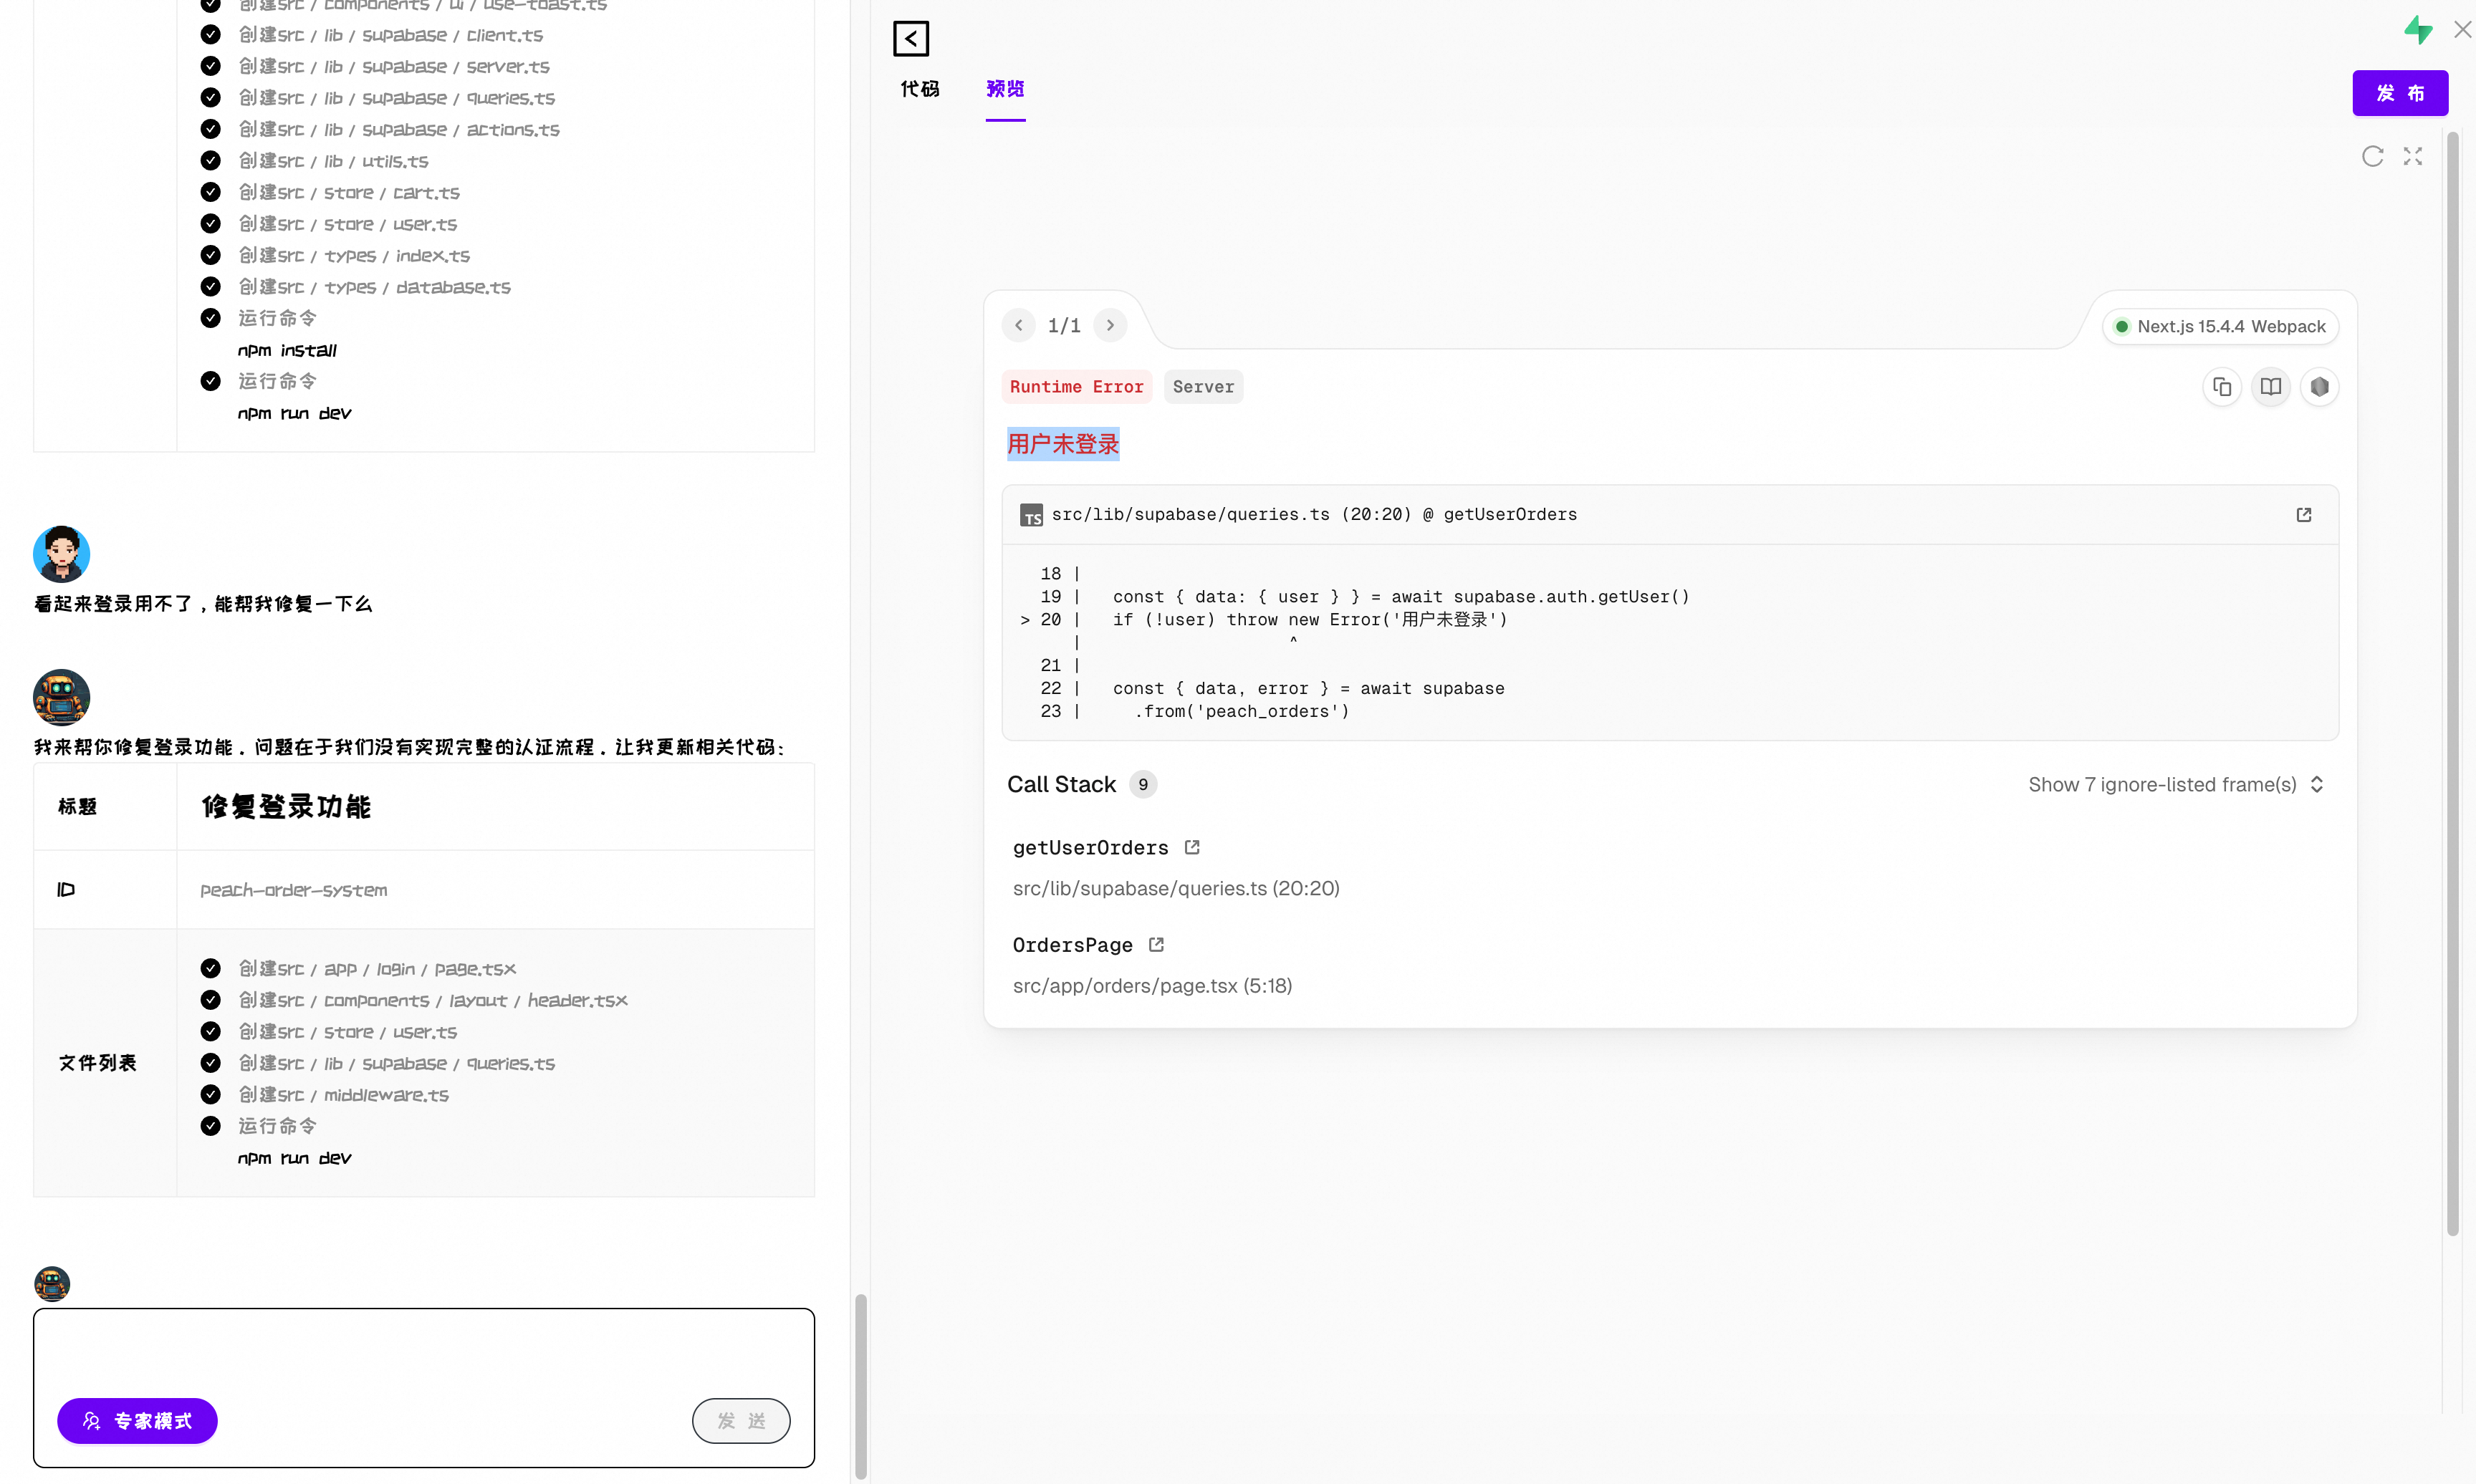2476x1484 pixels.
Task: Click the 发布 publish button
Action: tap(2399, 93)
